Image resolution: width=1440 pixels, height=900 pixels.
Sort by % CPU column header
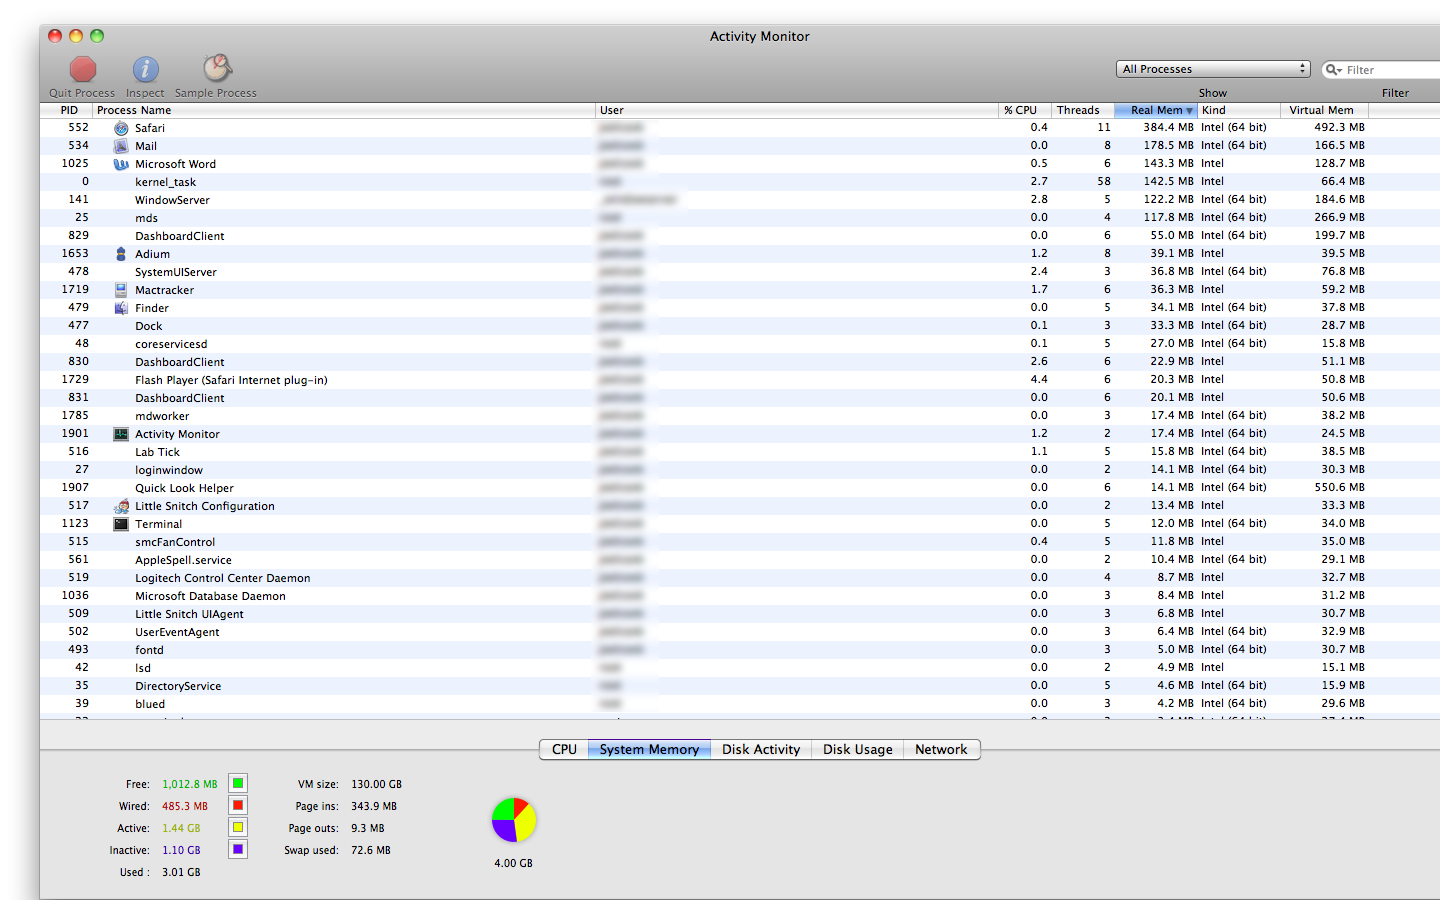click(1025, 110)
